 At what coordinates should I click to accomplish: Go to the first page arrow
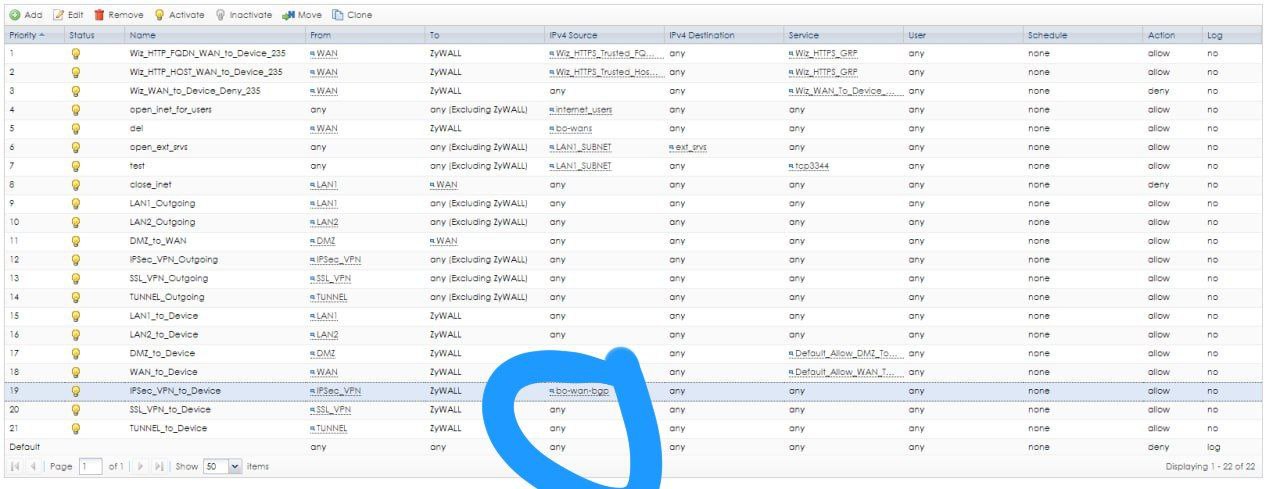tap(14, 467)
